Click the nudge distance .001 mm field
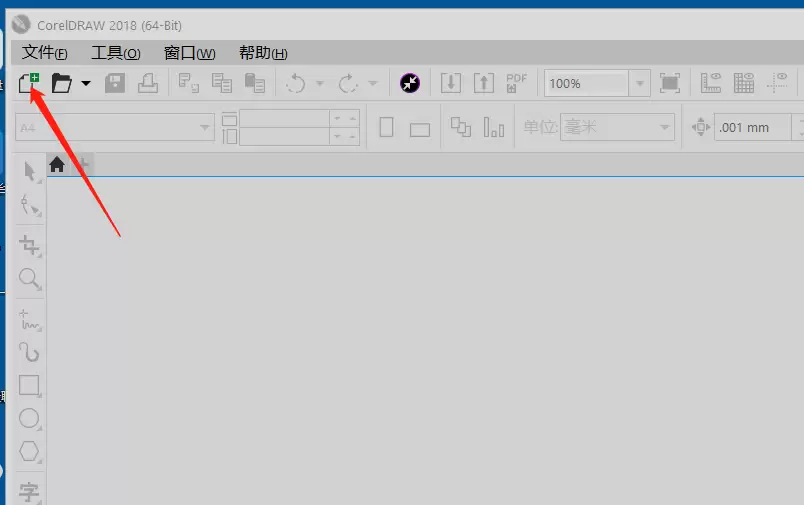This screenshot has height=505, width=804. pos(752,127)
